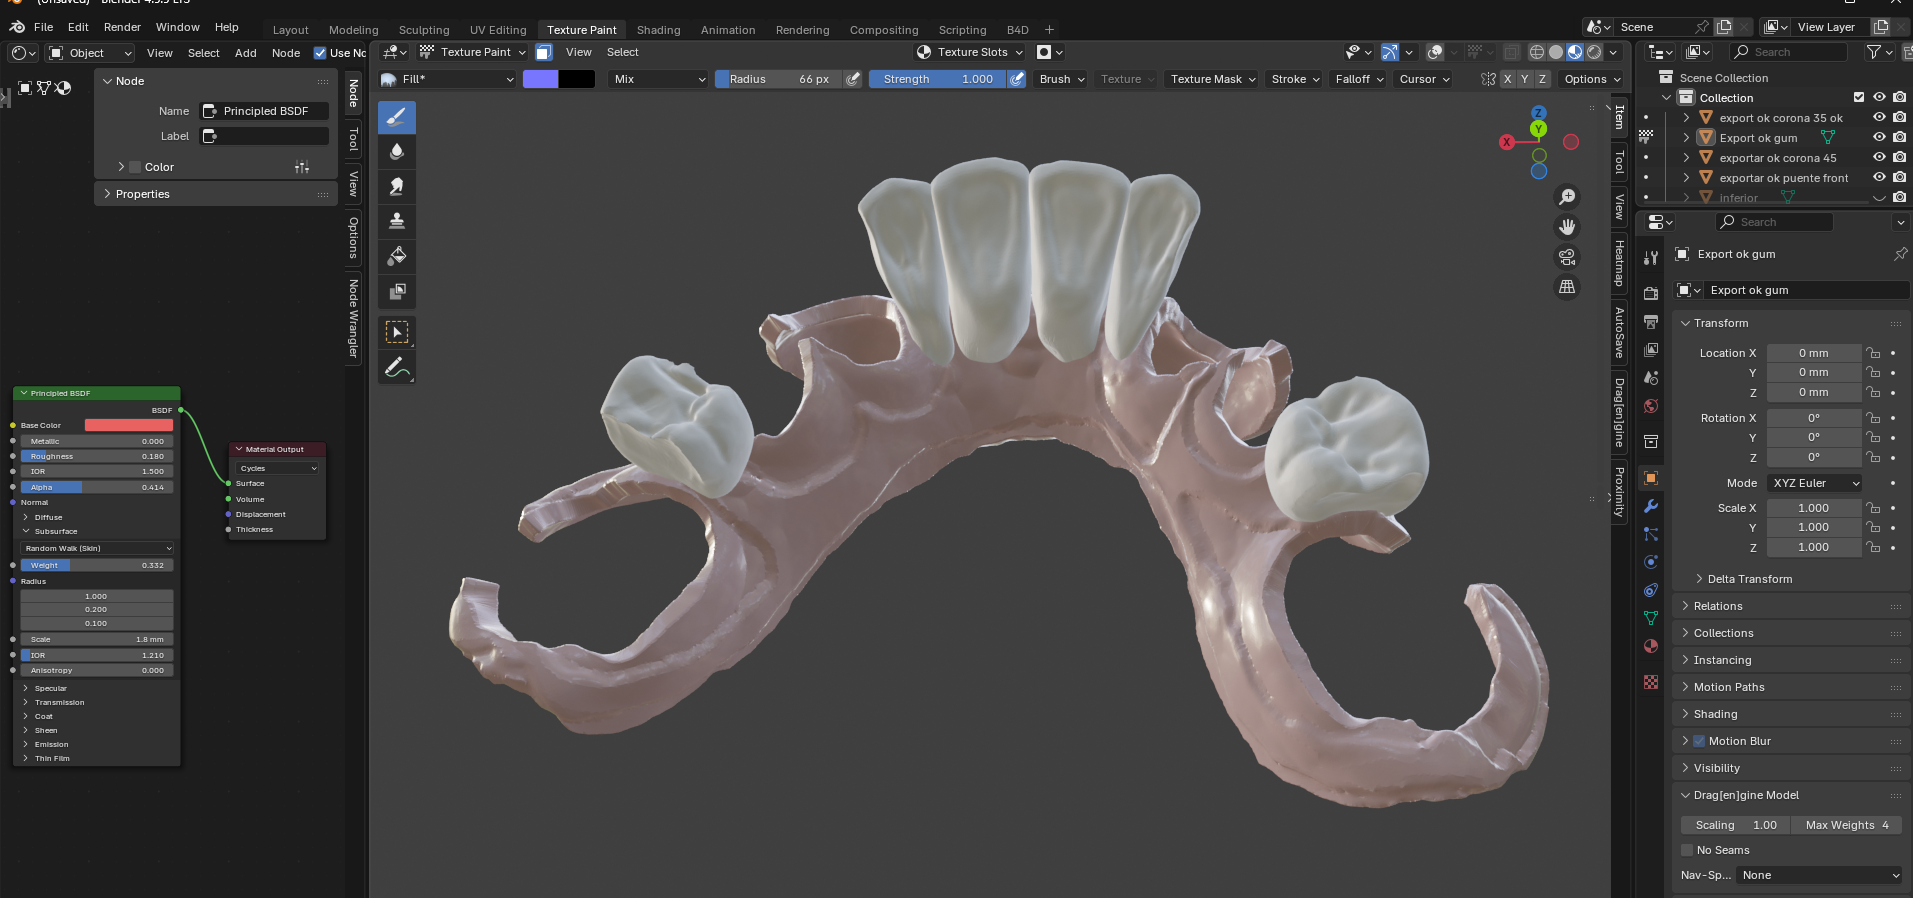Select the Smear tool
The image size is (1913, 898).
click(397, 187)
